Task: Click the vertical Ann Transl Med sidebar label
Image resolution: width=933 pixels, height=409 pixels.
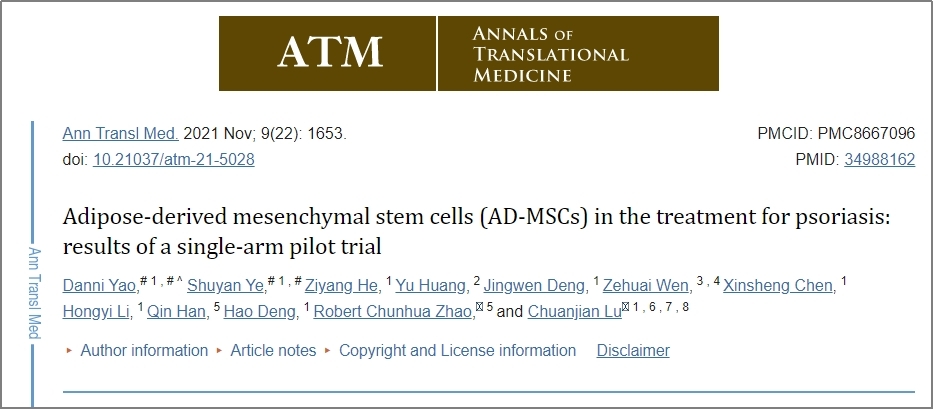Action: coord(35,292)
